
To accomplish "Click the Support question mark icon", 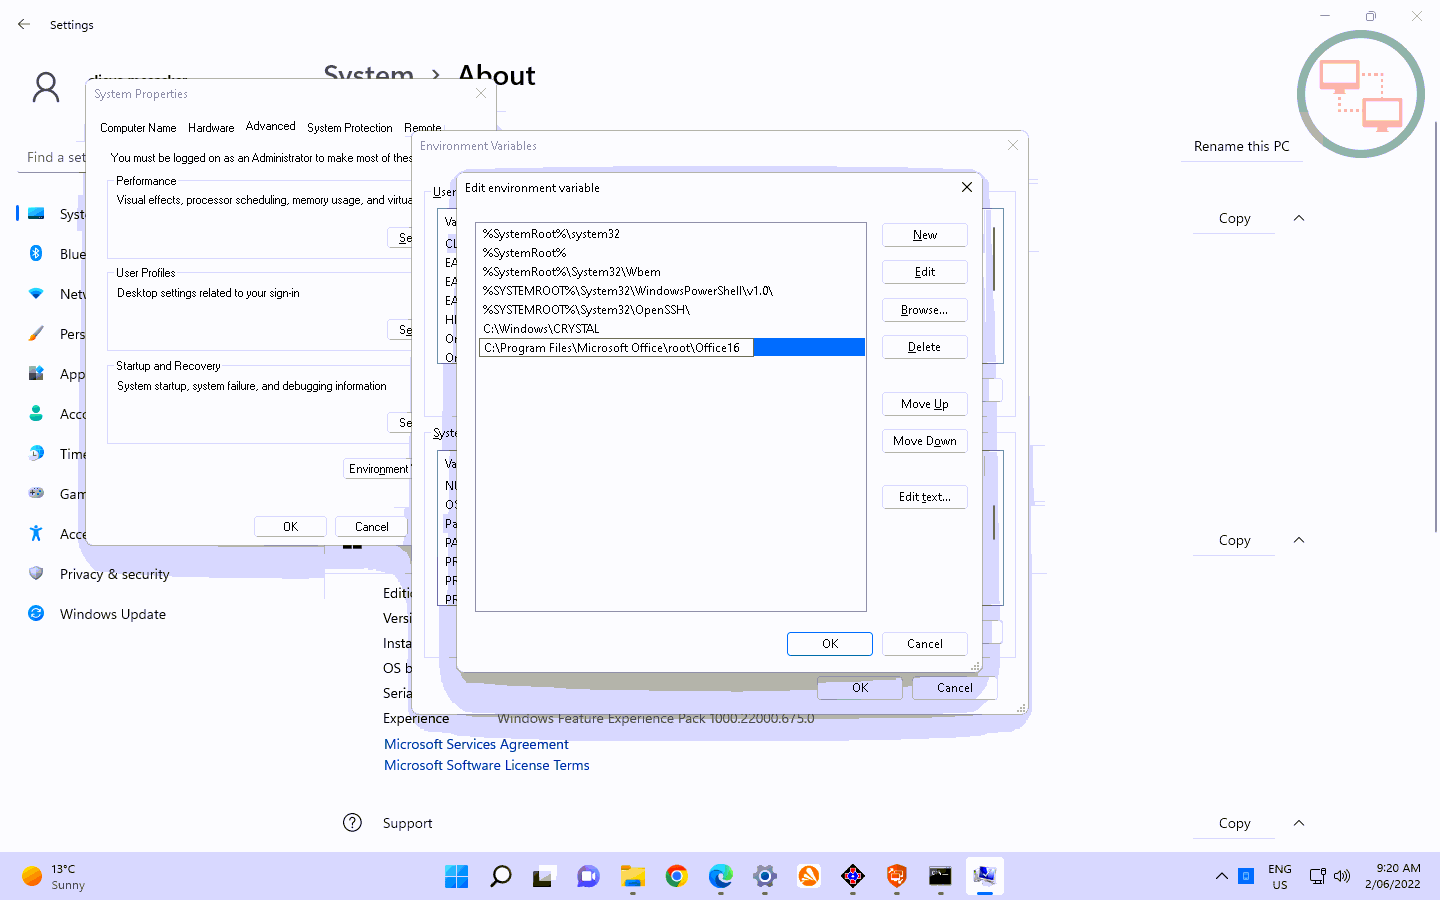I will point(352,823).
